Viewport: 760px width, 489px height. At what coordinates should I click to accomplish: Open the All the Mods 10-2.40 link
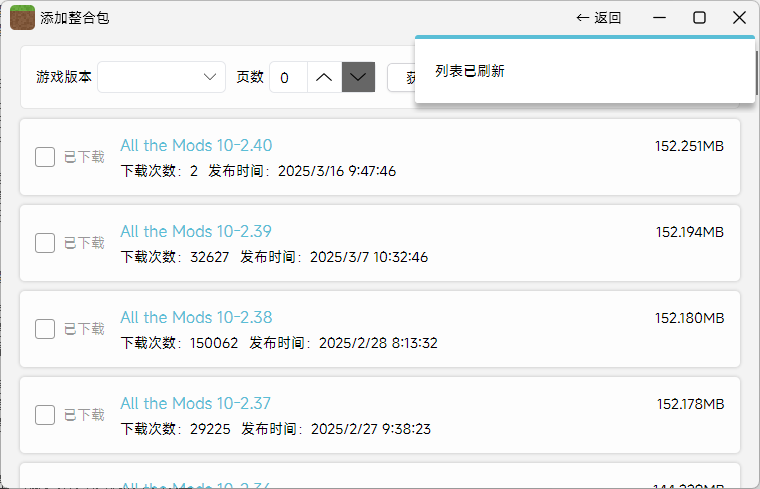[x=196, y=145]
